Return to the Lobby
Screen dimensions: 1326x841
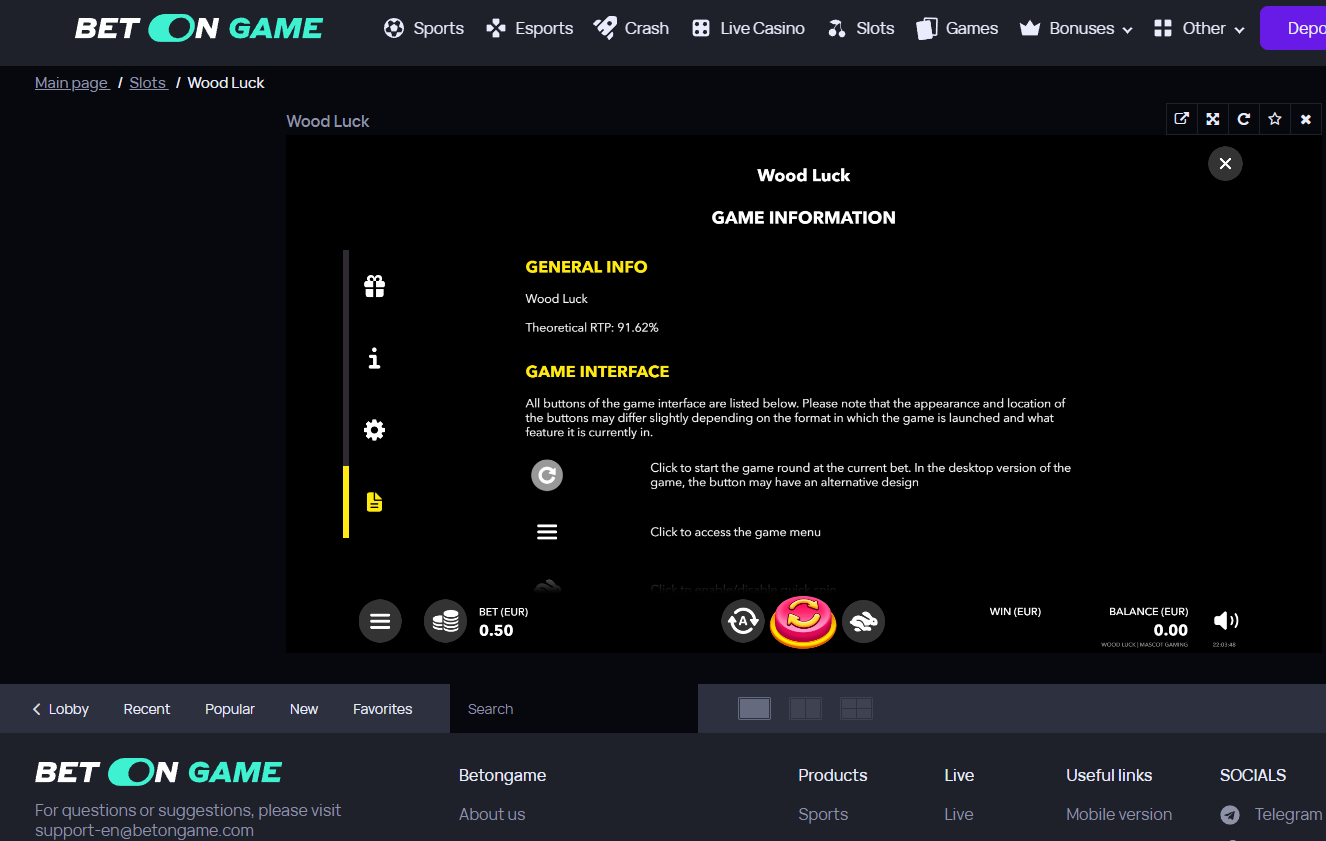pyautogui.click(x=60, y=709)
